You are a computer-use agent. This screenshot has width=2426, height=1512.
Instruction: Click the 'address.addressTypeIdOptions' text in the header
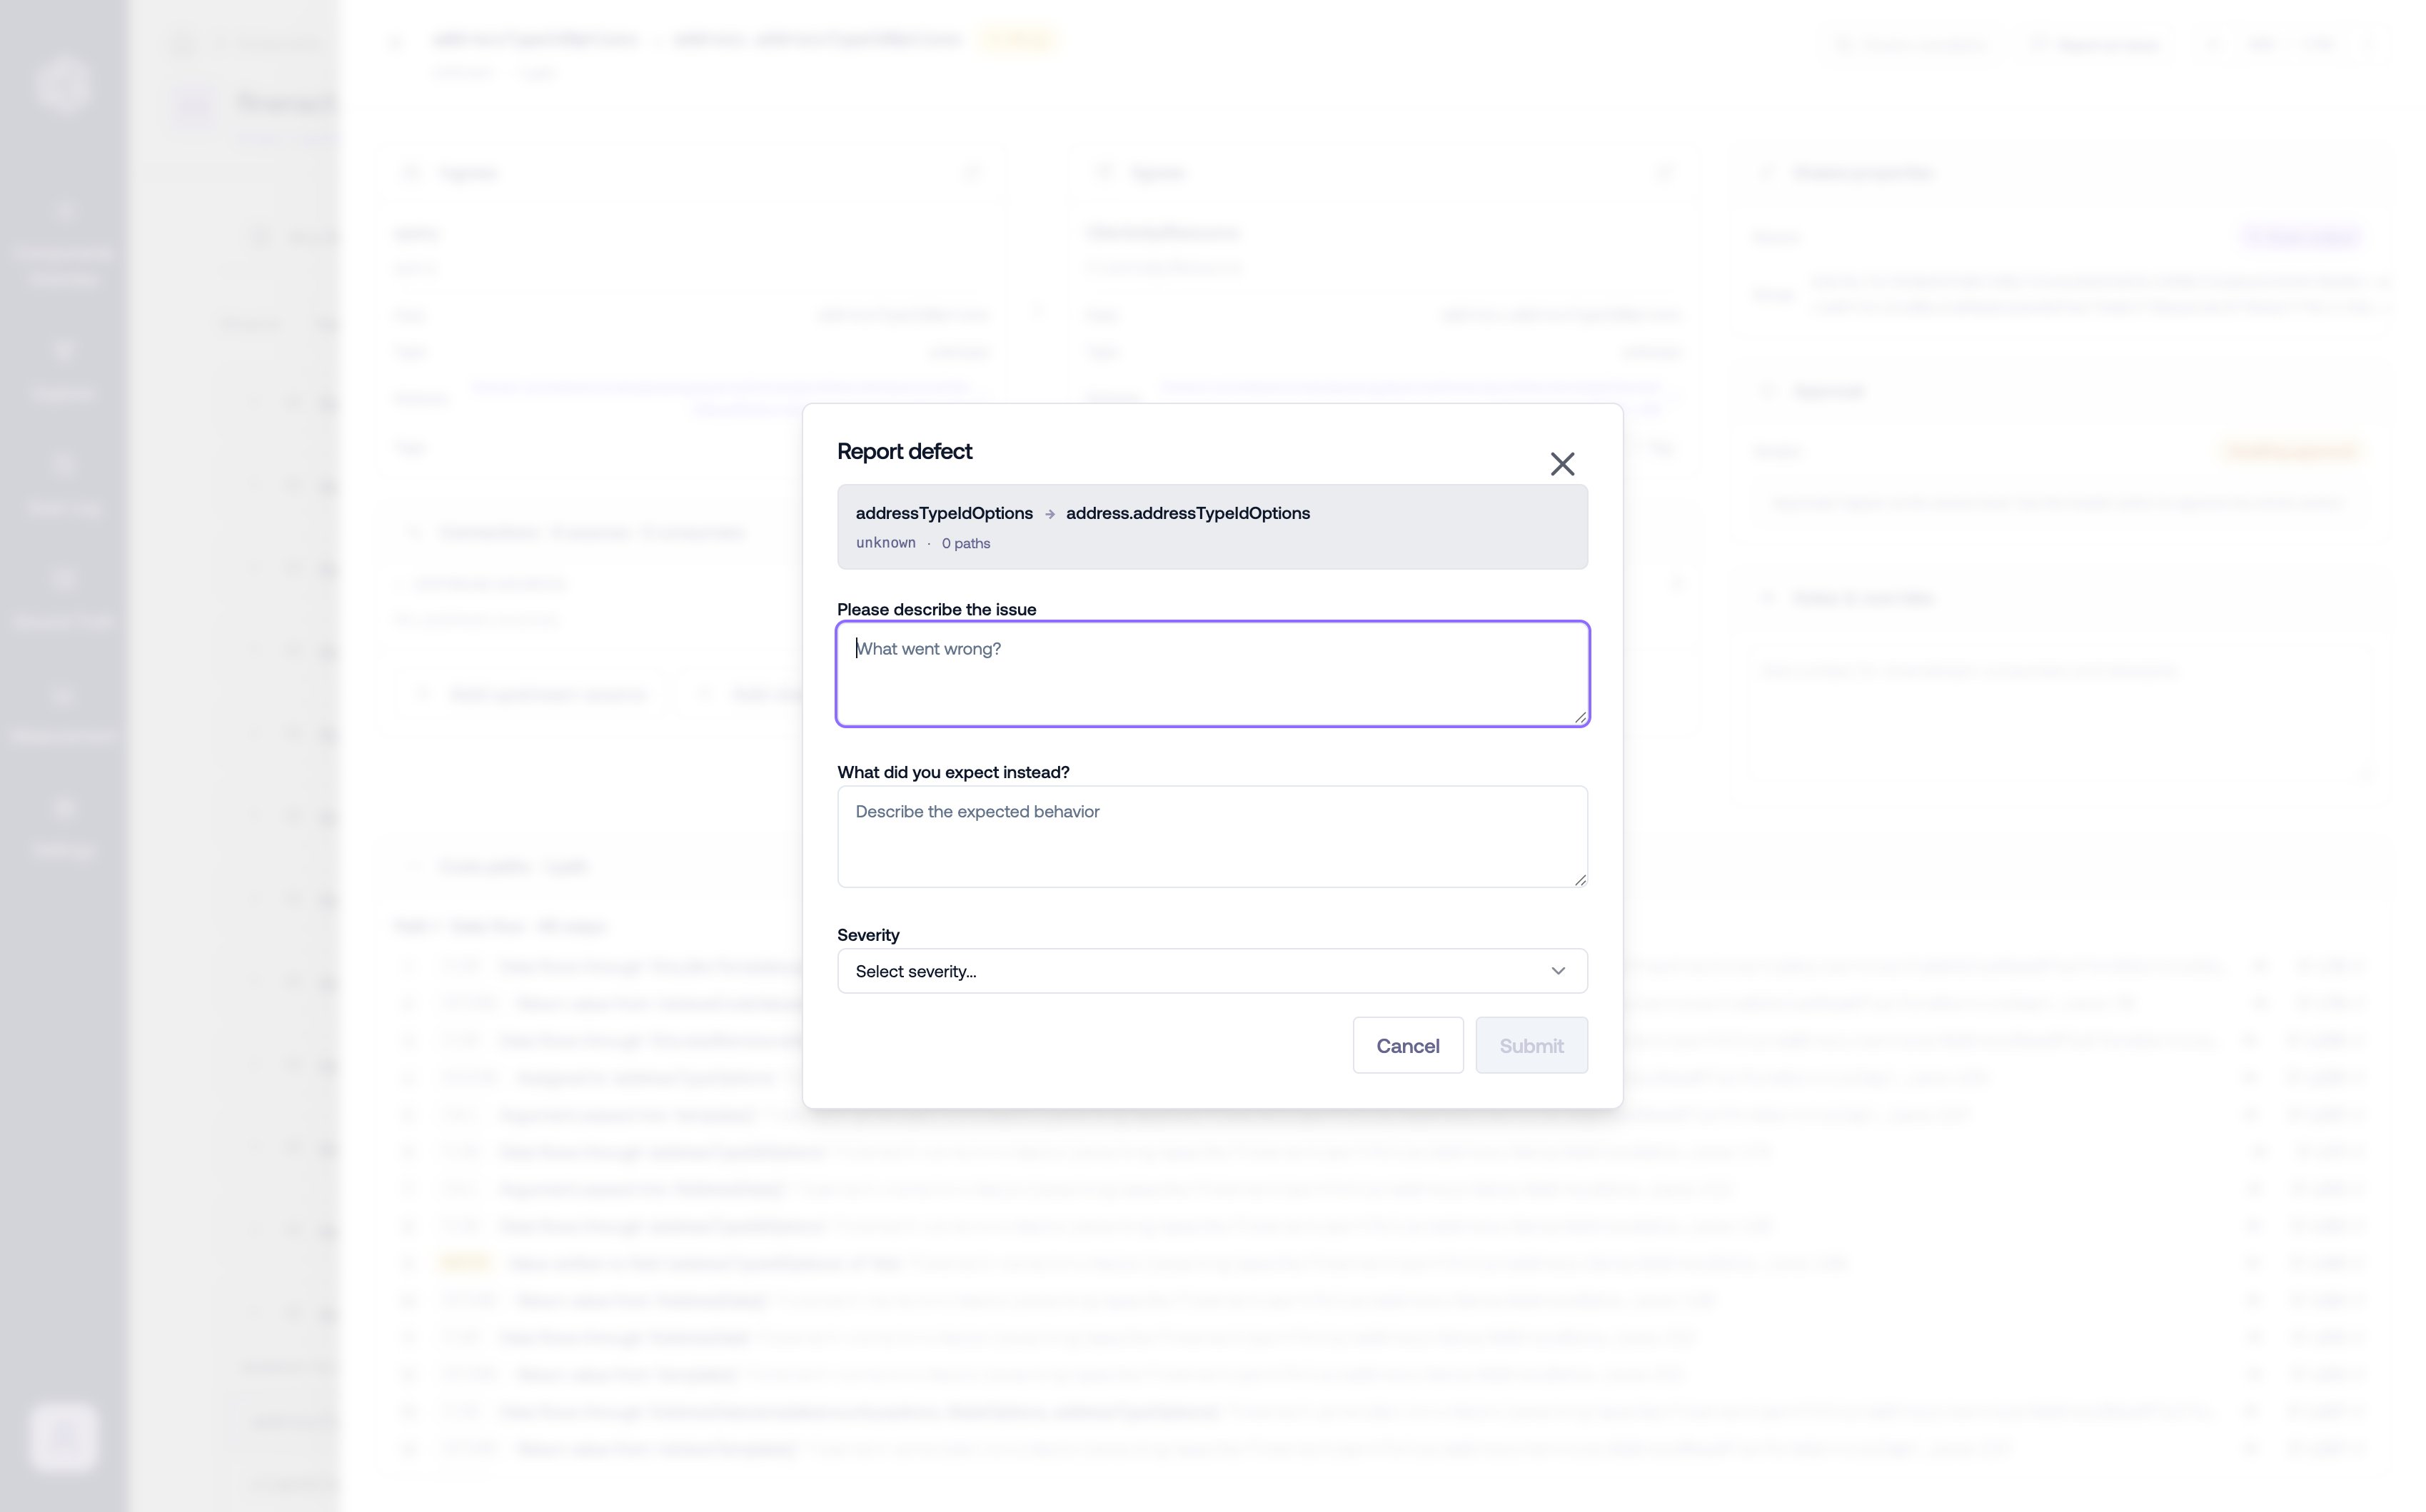pos(1187,513)
